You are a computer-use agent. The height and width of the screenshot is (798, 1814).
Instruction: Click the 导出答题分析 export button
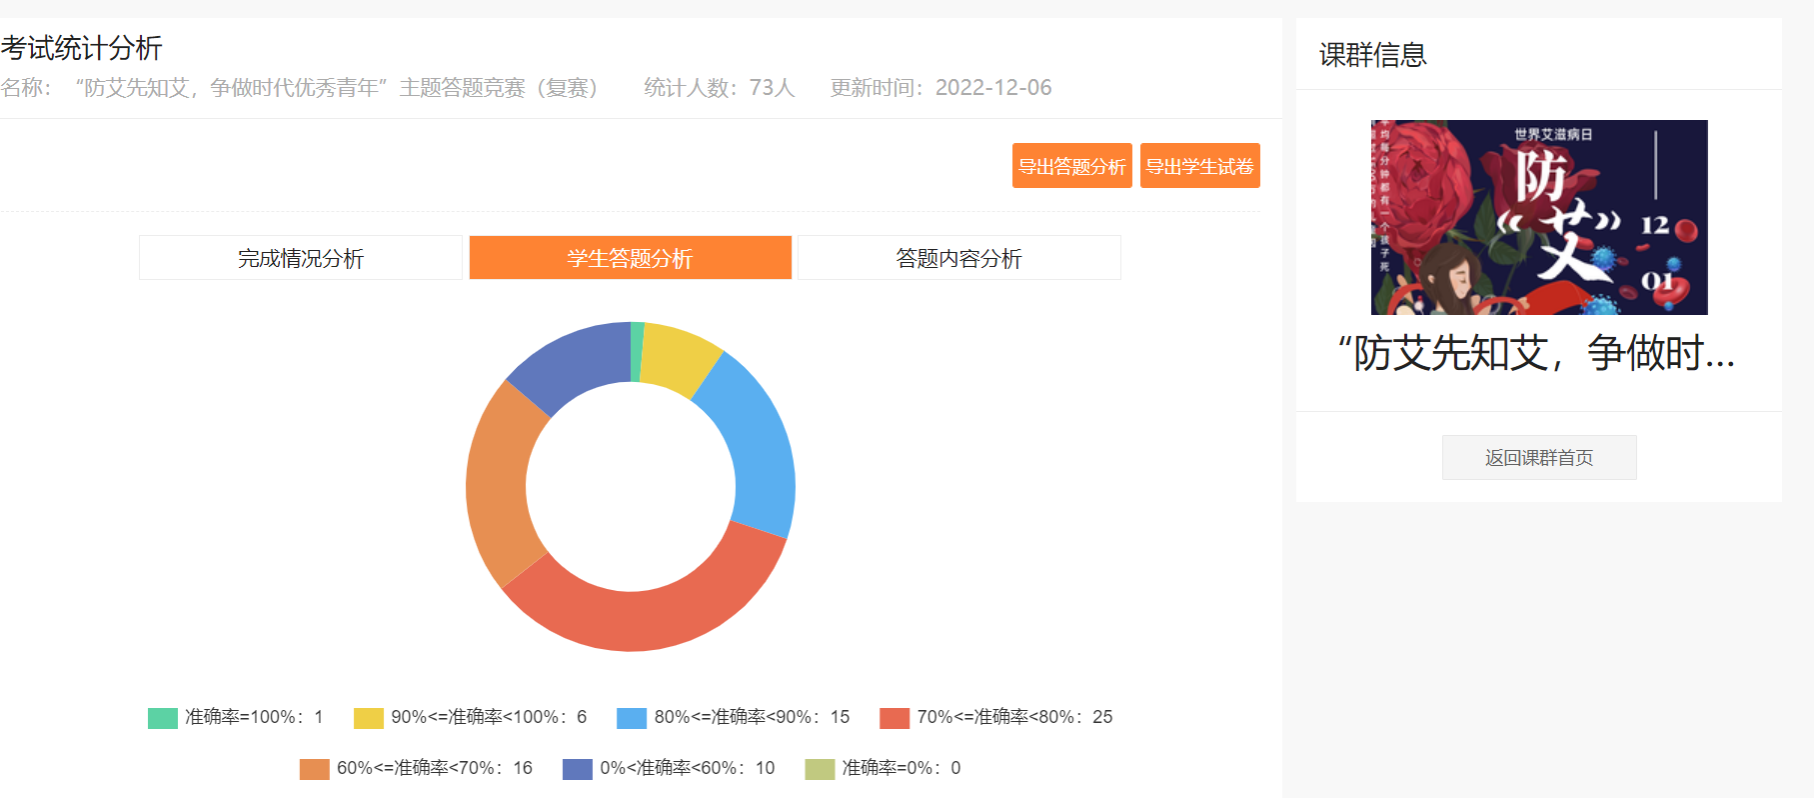[1071, 166]
